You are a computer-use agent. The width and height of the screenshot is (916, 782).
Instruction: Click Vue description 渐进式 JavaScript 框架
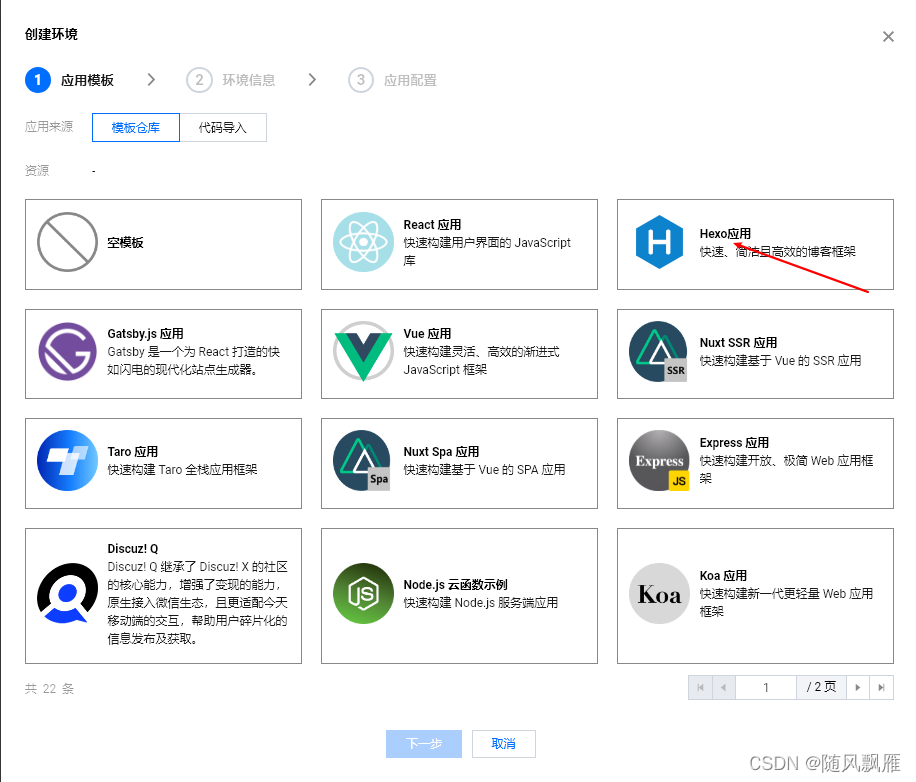481,360
